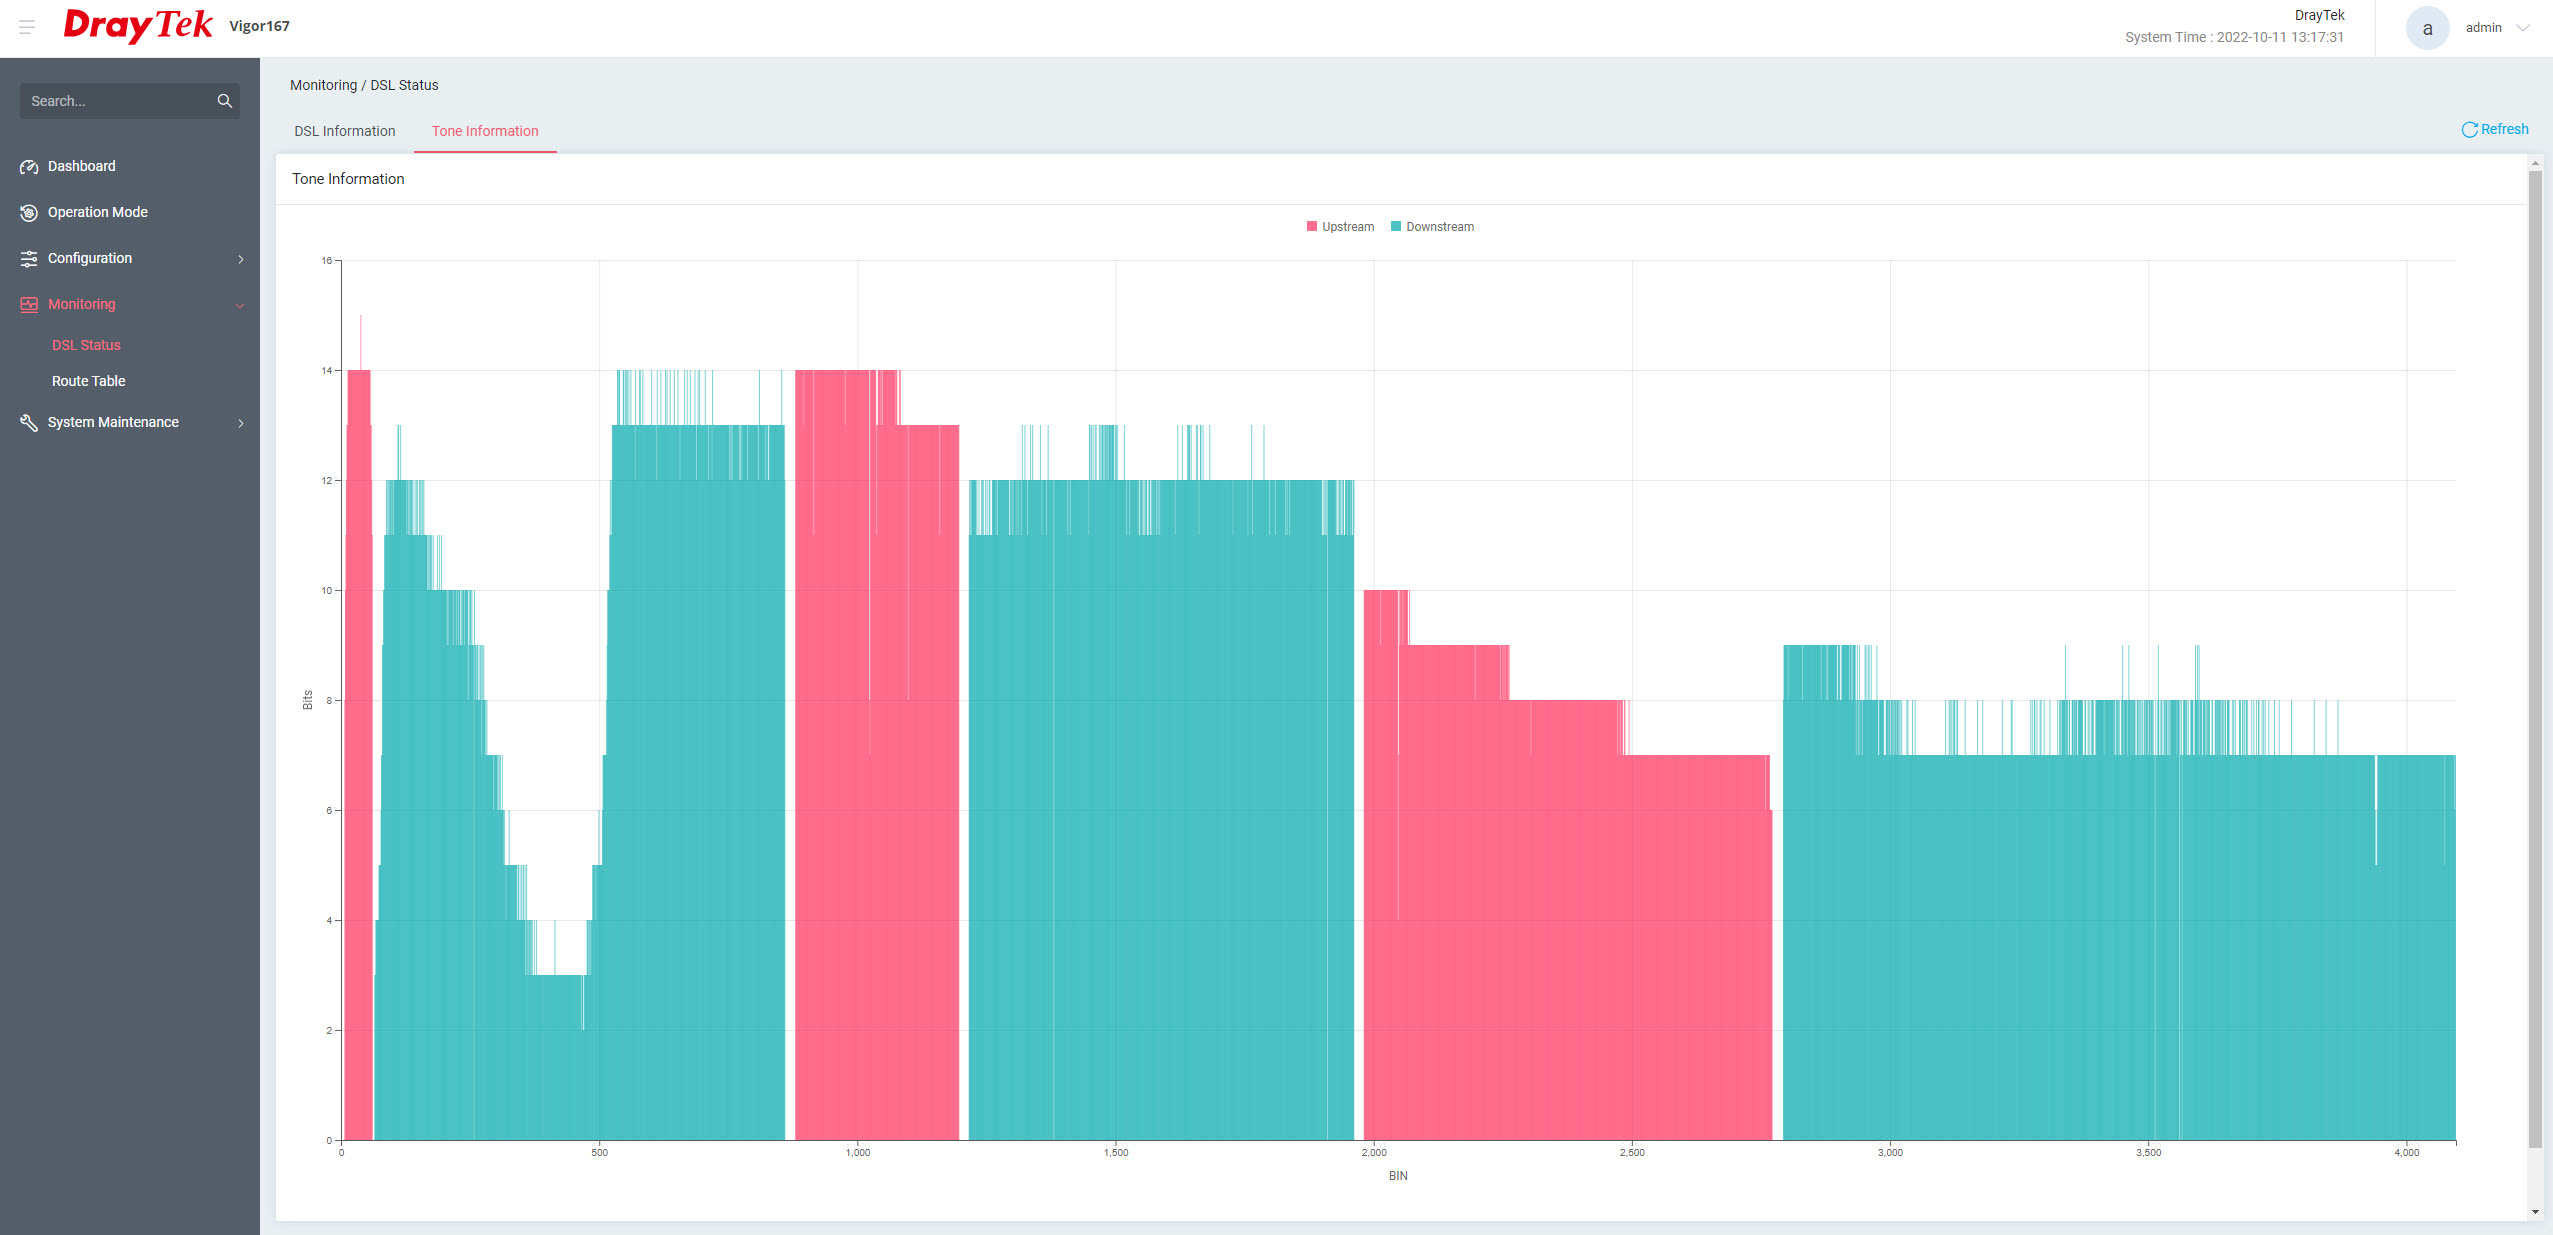Click the Configuration sliders icon
Screen dimensions: 2553x1235
point(29,259)
